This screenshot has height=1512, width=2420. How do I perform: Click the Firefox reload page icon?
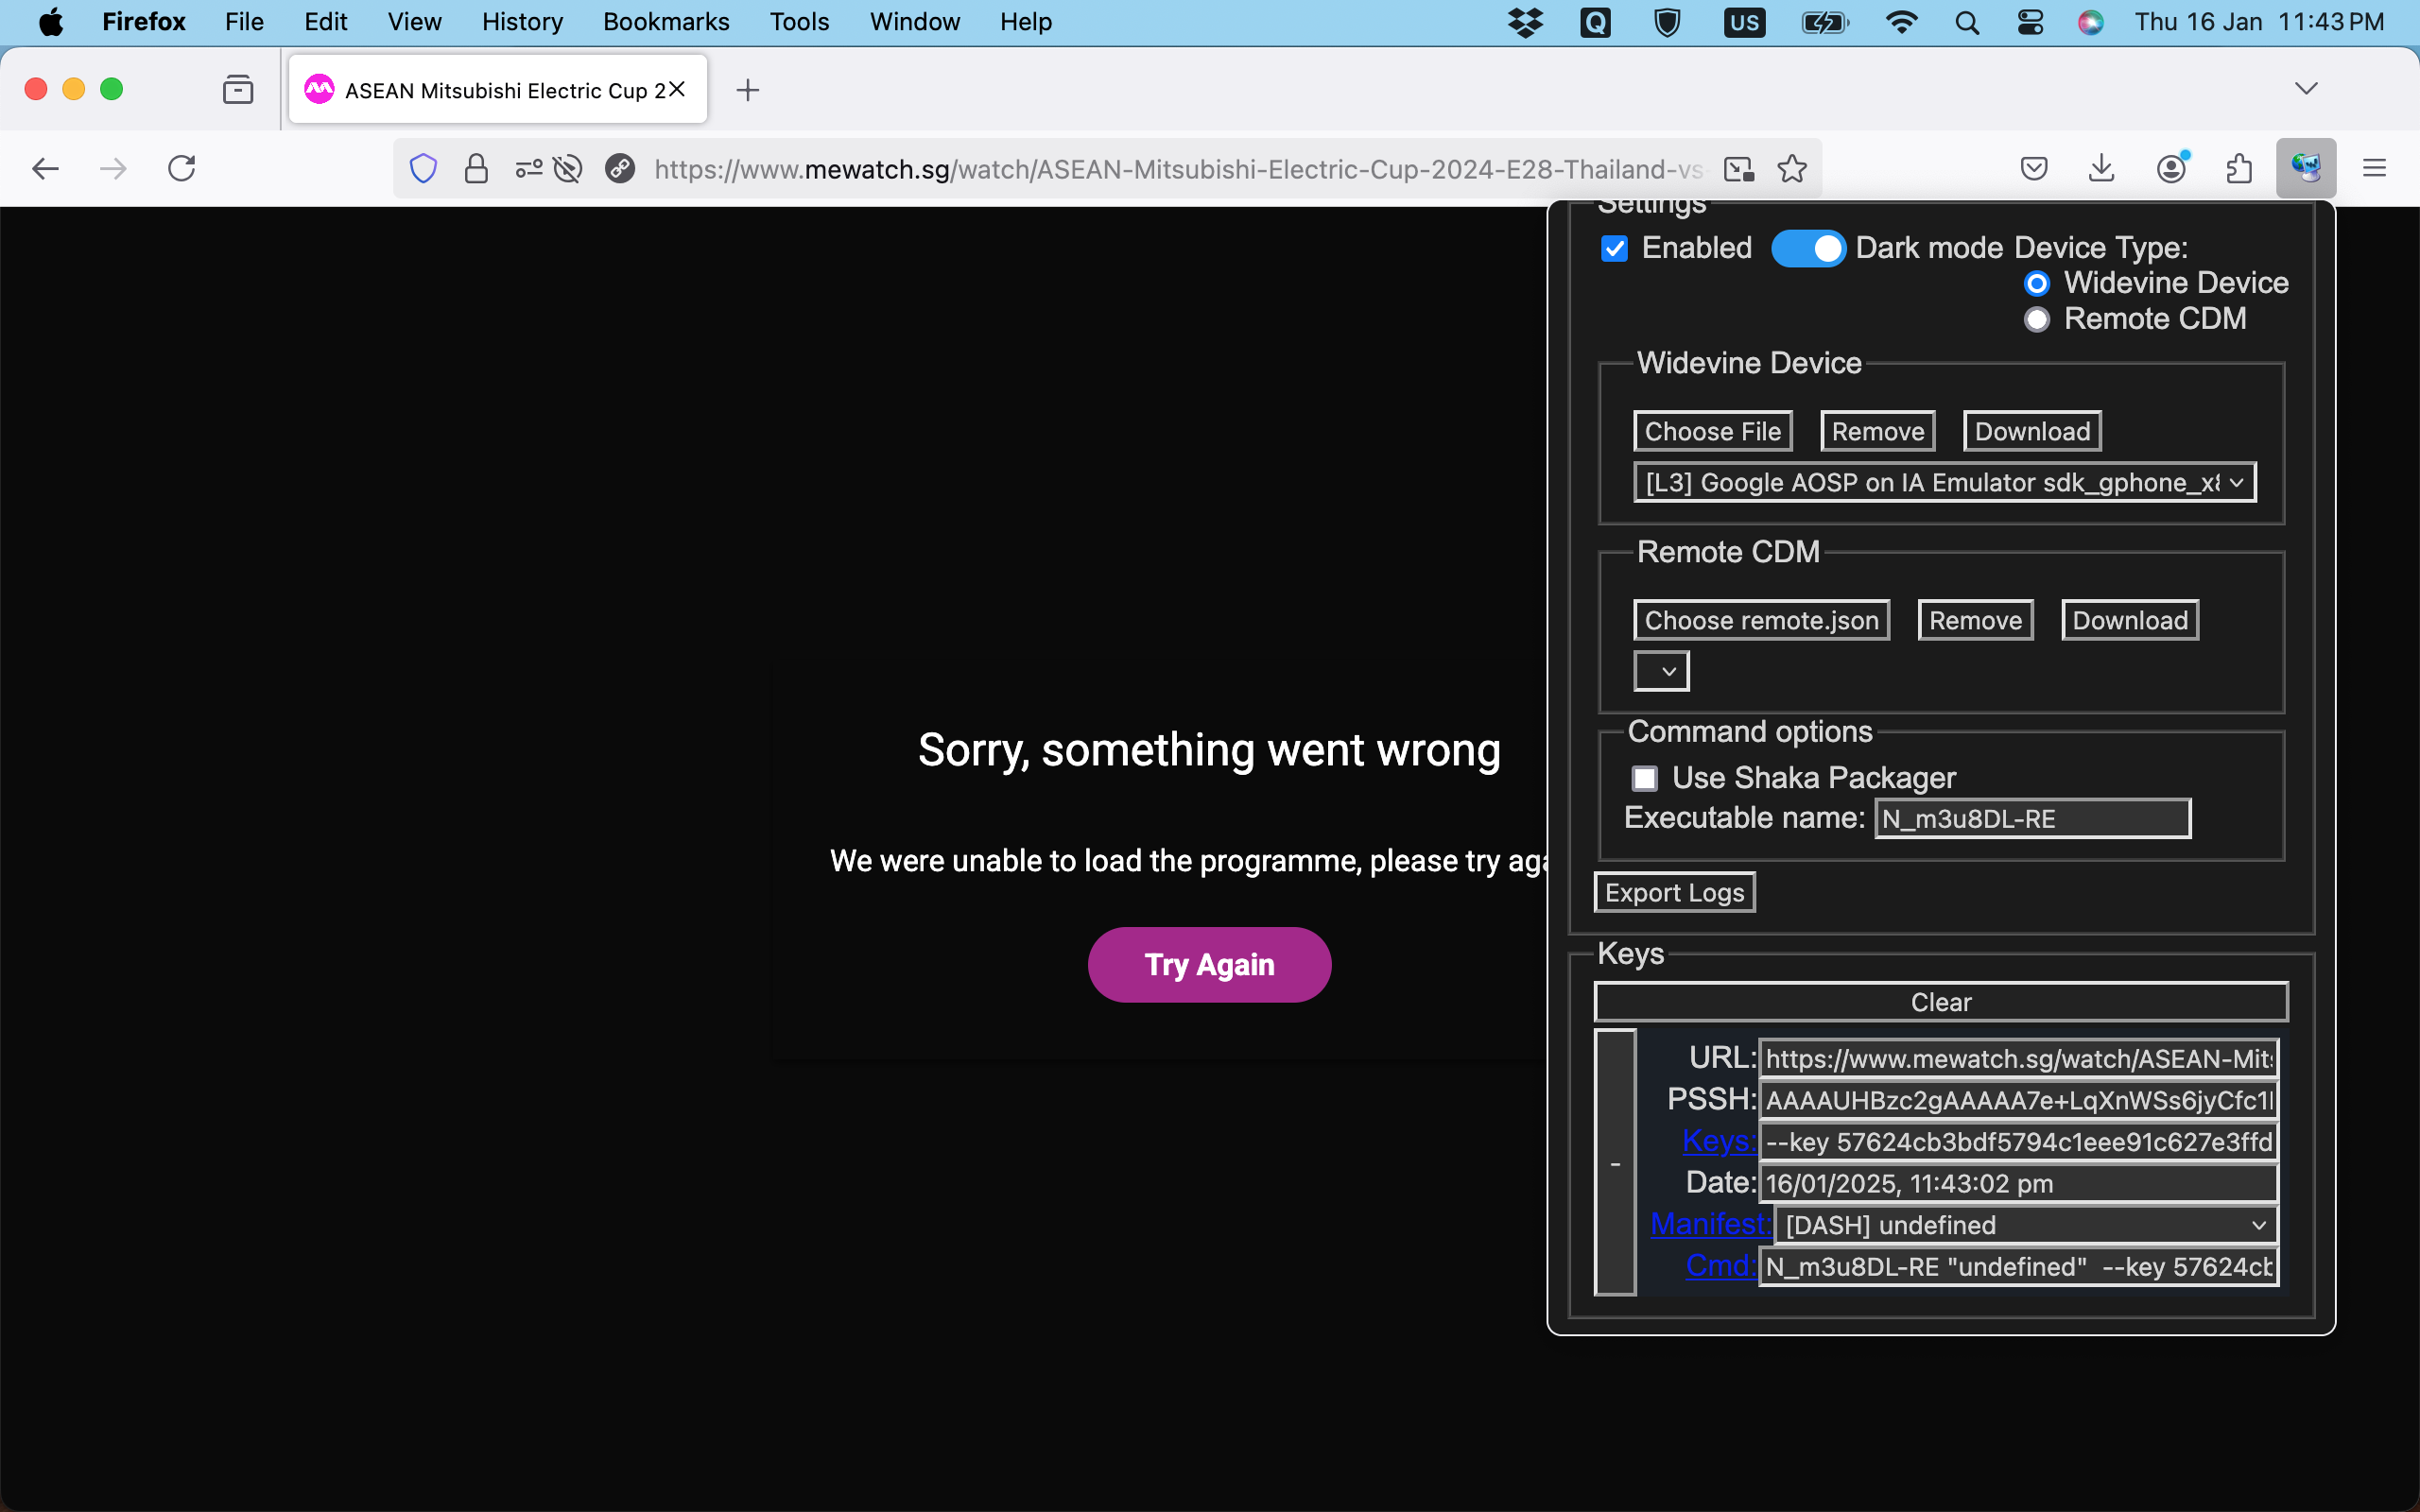coord(181,168)
